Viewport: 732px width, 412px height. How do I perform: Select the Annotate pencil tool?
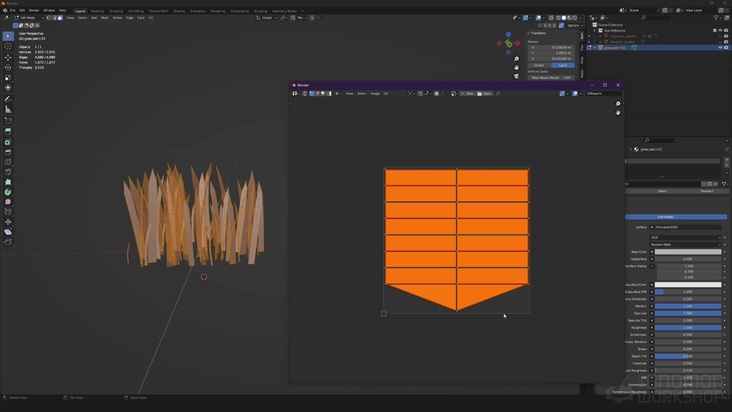pyautogui.click(x=8, y=98)
